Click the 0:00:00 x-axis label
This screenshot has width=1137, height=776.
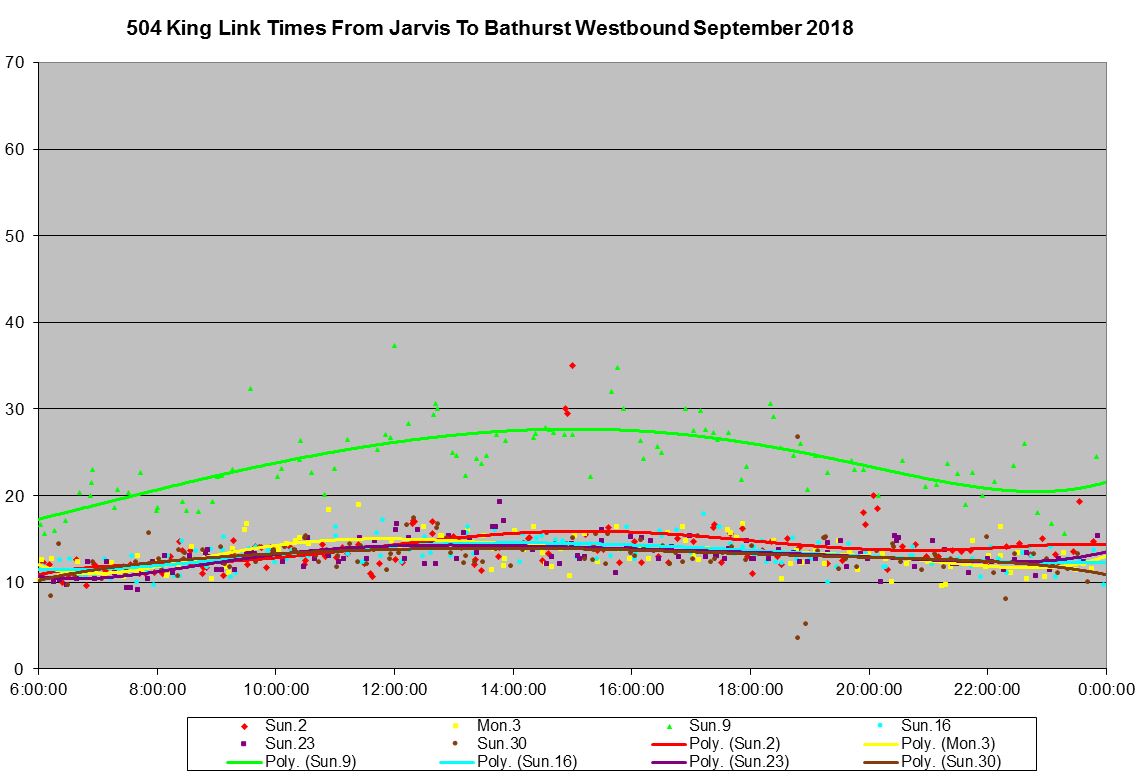click(1106, 689)
